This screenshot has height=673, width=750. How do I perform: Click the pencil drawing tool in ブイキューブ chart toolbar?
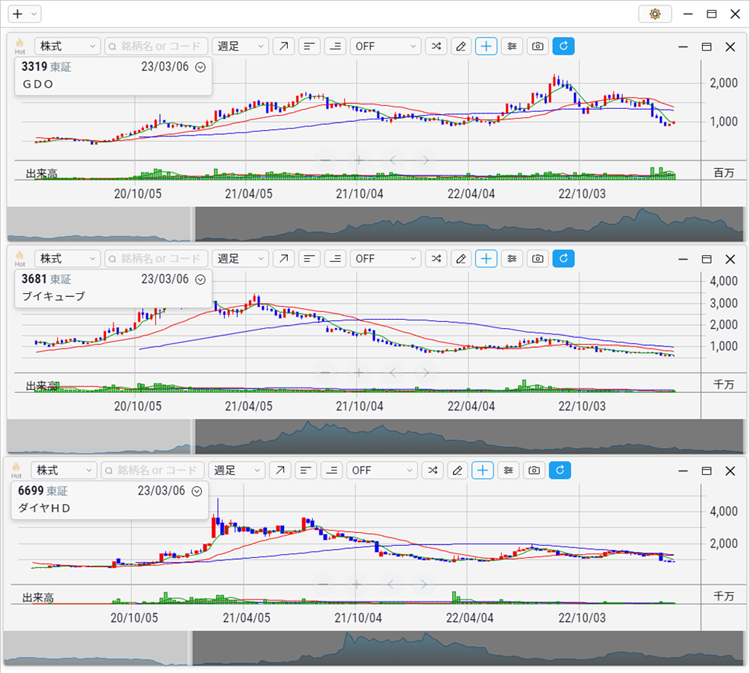click(x=460, y=258)
